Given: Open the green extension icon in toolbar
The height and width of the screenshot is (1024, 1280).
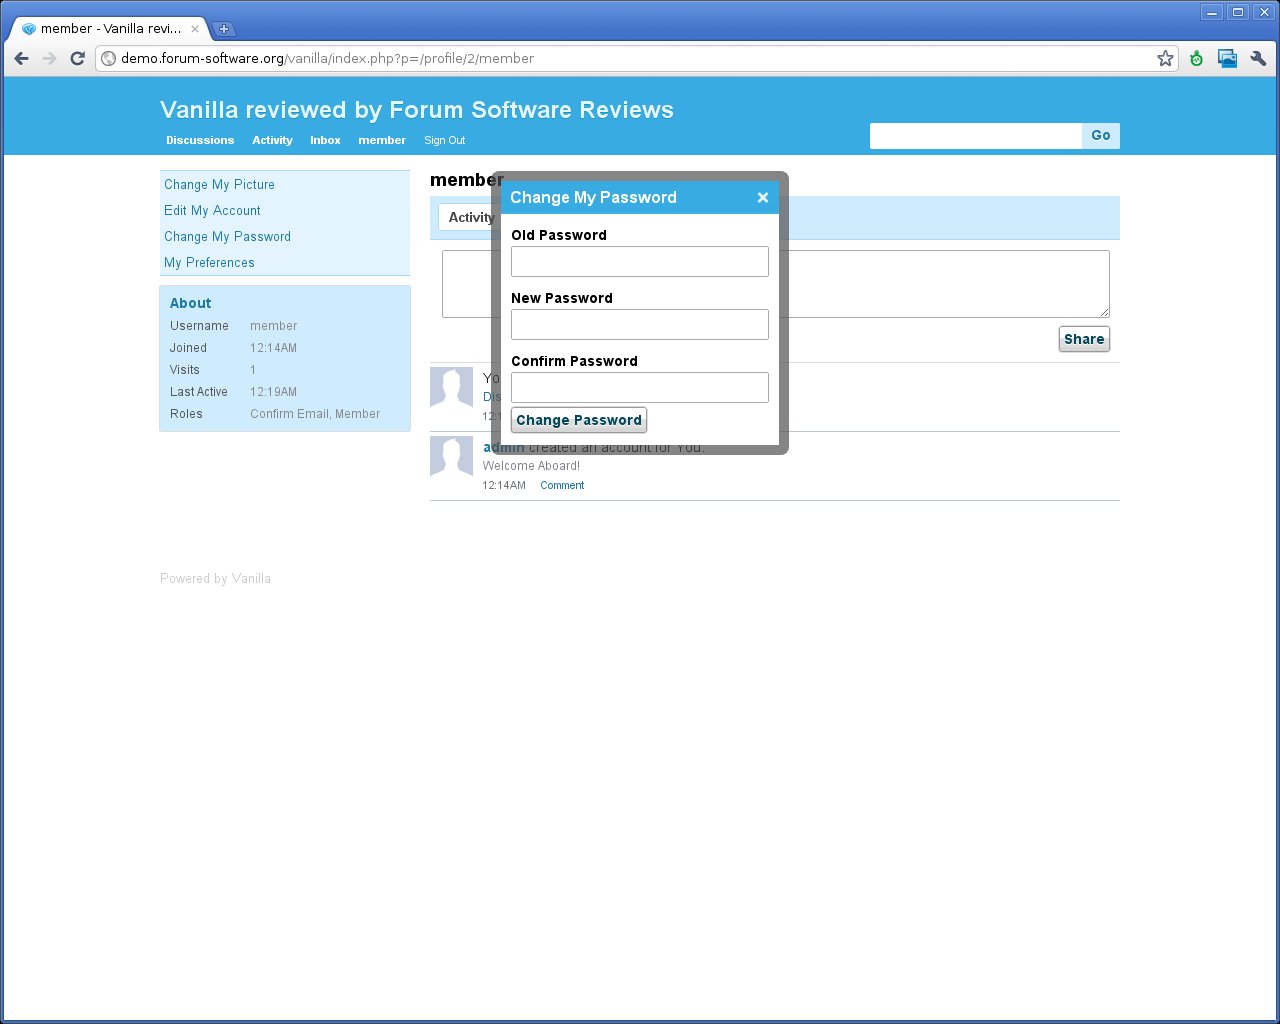Looking at the screenshot, I should point(1196,58).
